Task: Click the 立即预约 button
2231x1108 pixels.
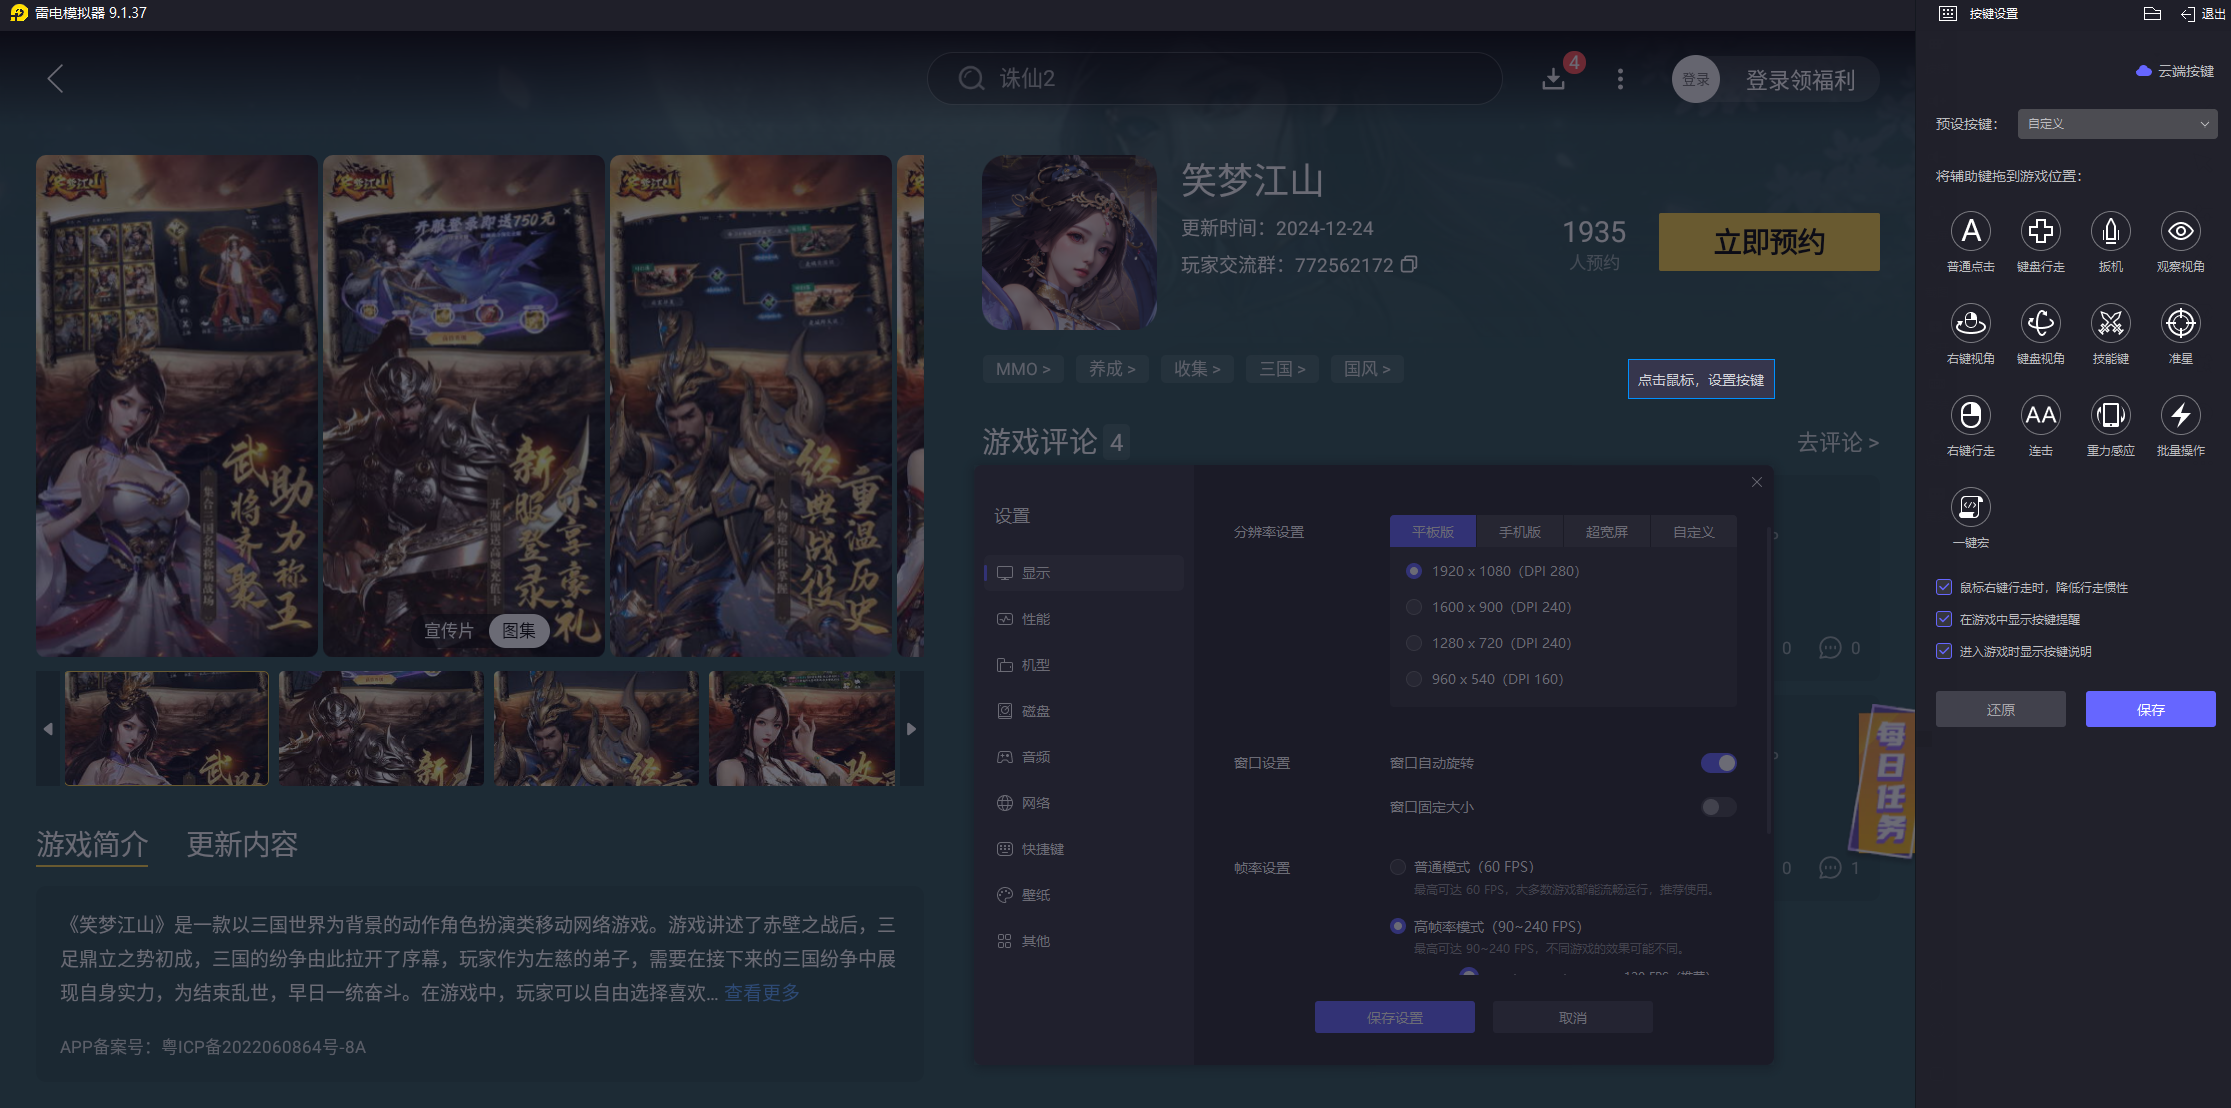Action: click(1769, 242)
